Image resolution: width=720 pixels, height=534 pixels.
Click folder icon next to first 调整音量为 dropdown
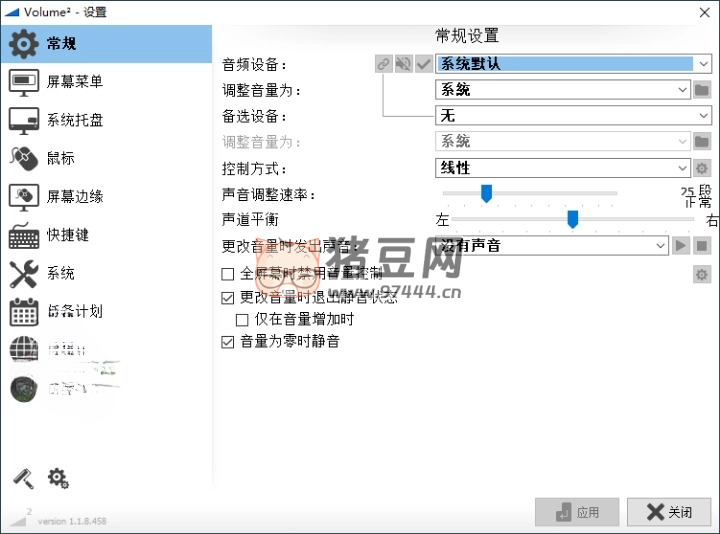tap(702, 90)
